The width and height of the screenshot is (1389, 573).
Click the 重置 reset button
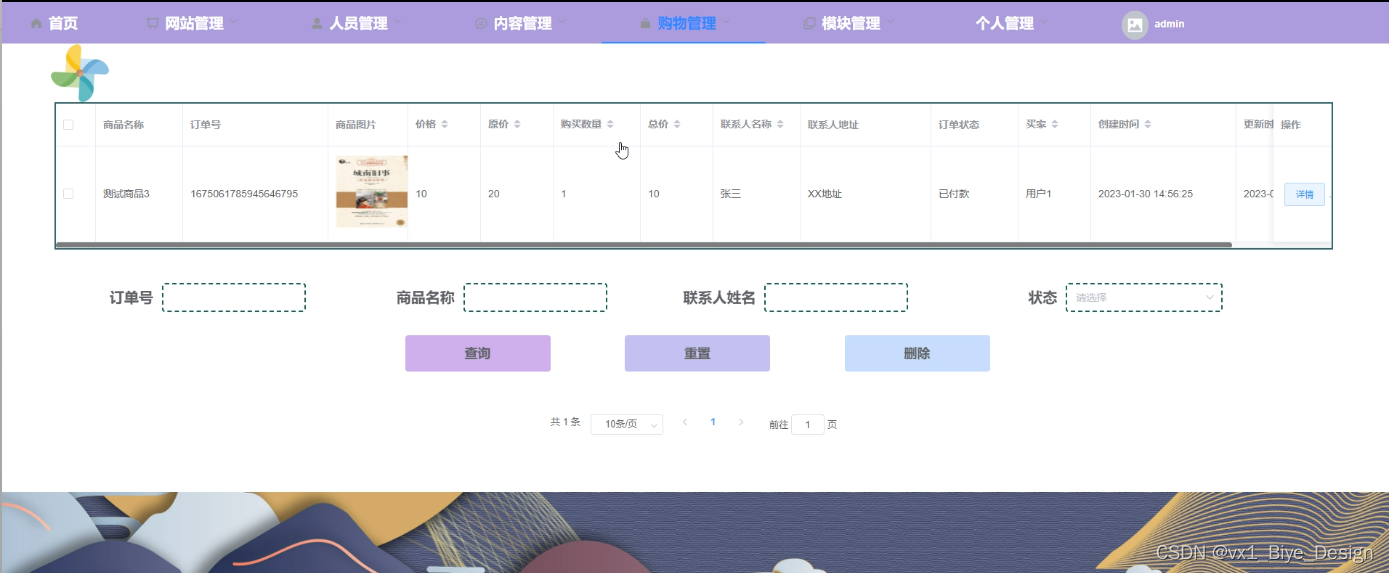[697, 353]
